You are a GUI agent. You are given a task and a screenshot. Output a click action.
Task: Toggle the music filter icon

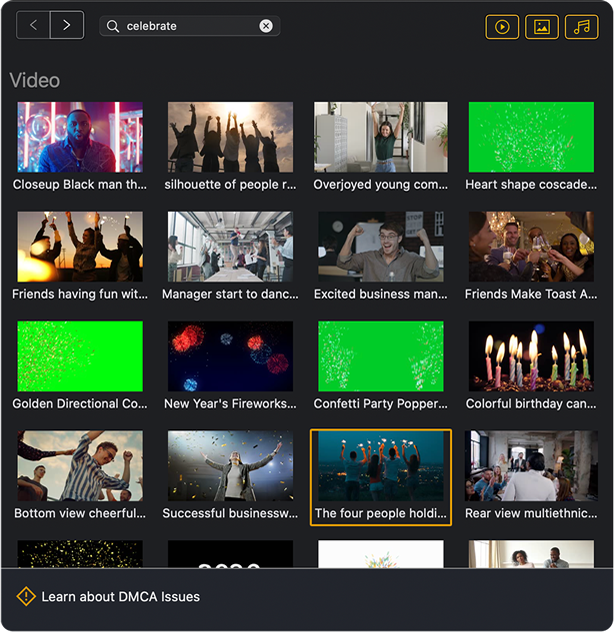click(581, 27)
